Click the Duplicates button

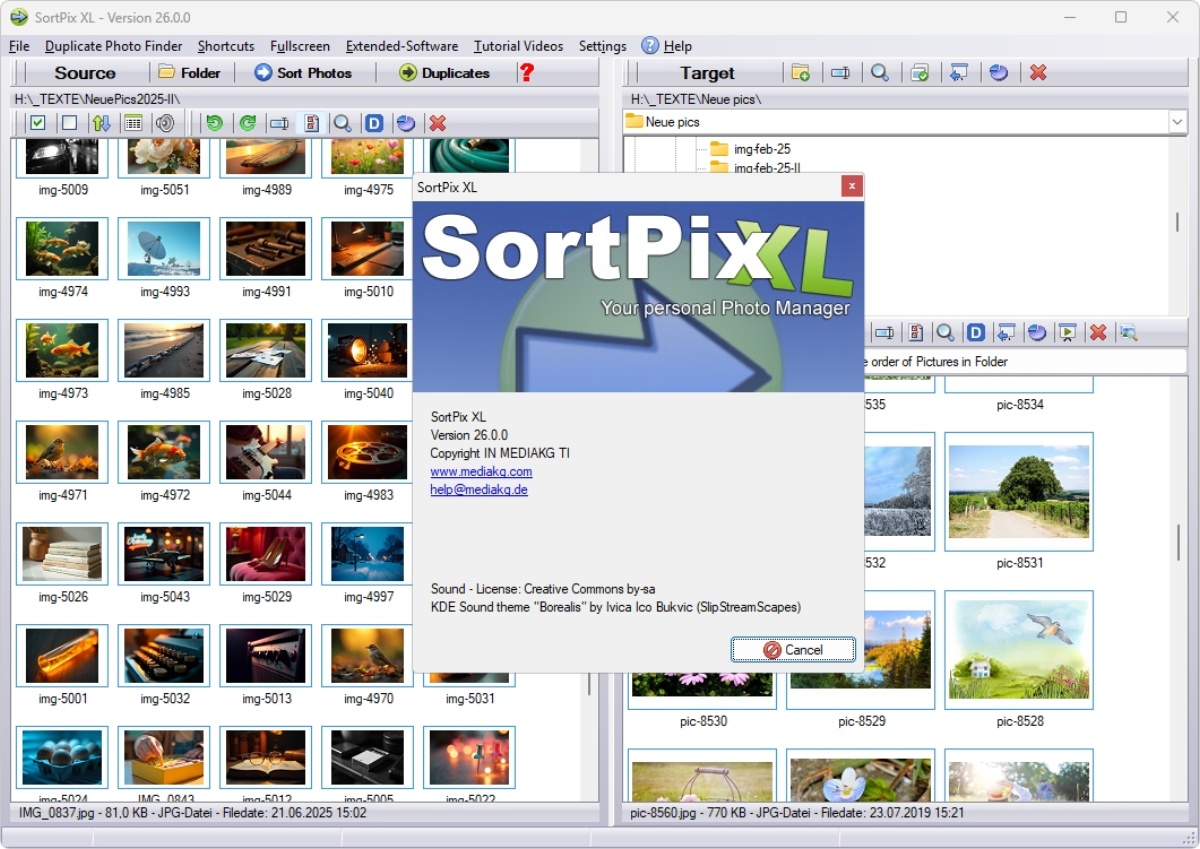(444, 72)
